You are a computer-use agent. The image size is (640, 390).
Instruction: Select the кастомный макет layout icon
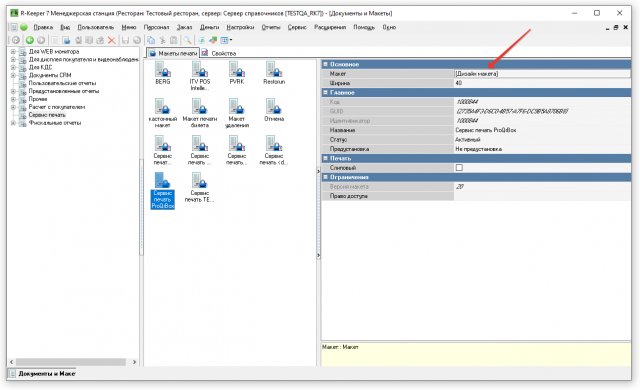point(162,113)
